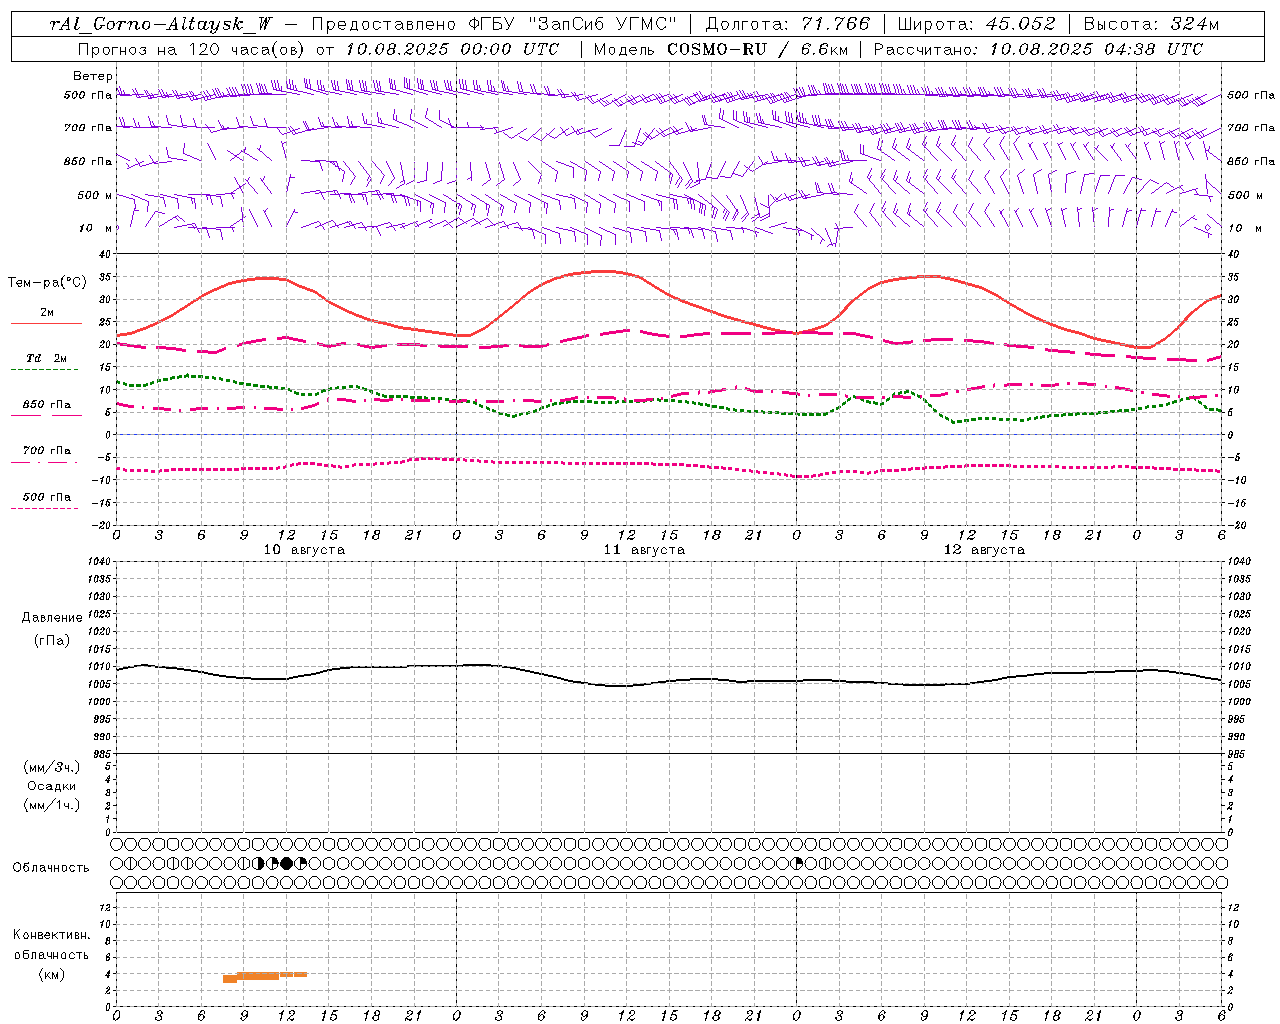
Task: Select the (км) unit under convective cloudiness
Action: 52,974
